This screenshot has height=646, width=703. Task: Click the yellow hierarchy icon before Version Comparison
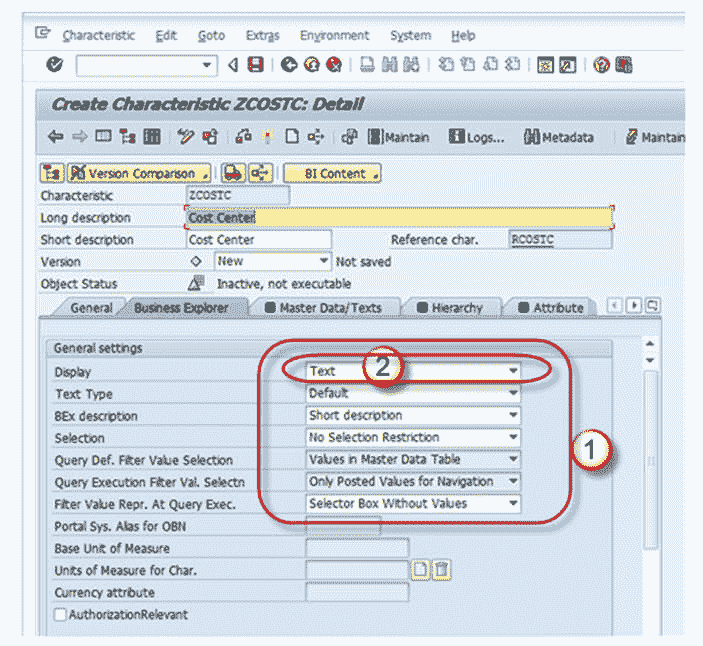(52, 173)
